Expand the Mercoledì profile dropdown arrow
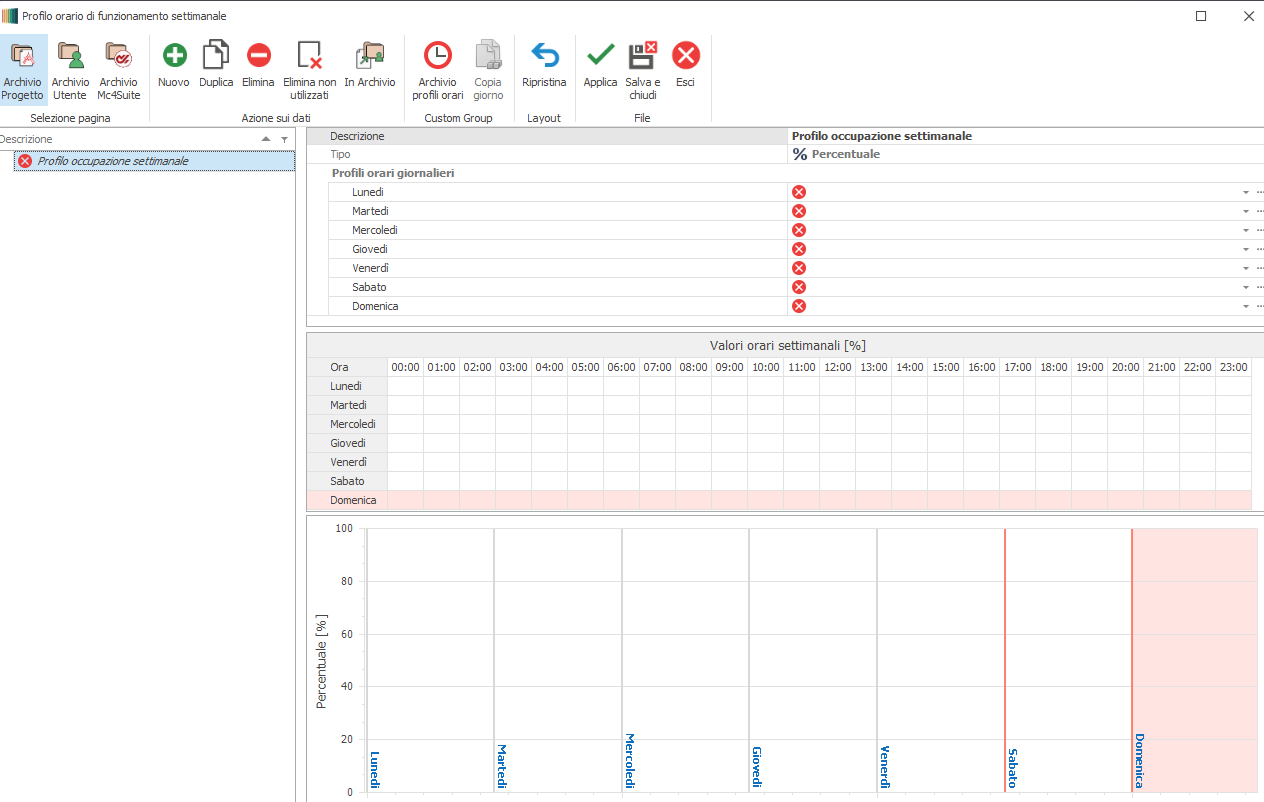The height and width of the screenshot is (802, 1264). tap(1246, 230)
